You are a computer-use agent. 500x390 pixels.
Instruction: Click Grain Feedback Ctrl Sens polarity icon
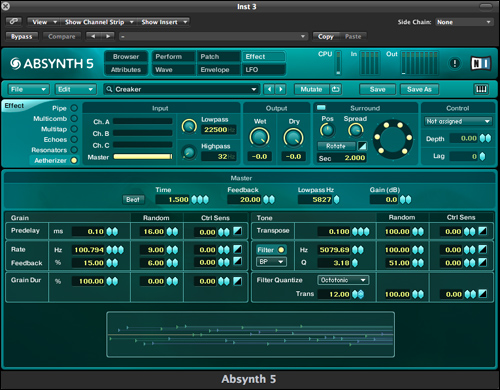[237, 262]
